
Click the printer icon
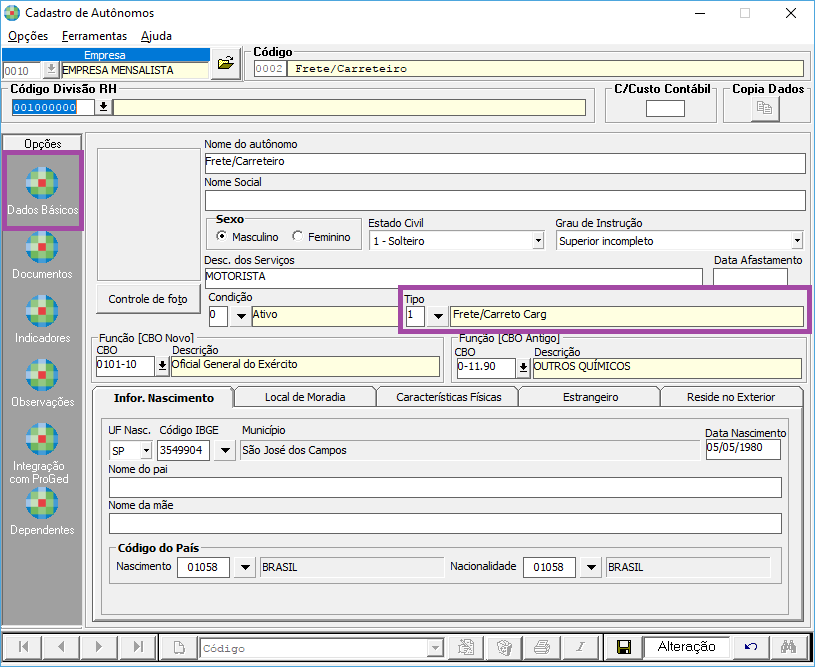[x=542, y=647]
